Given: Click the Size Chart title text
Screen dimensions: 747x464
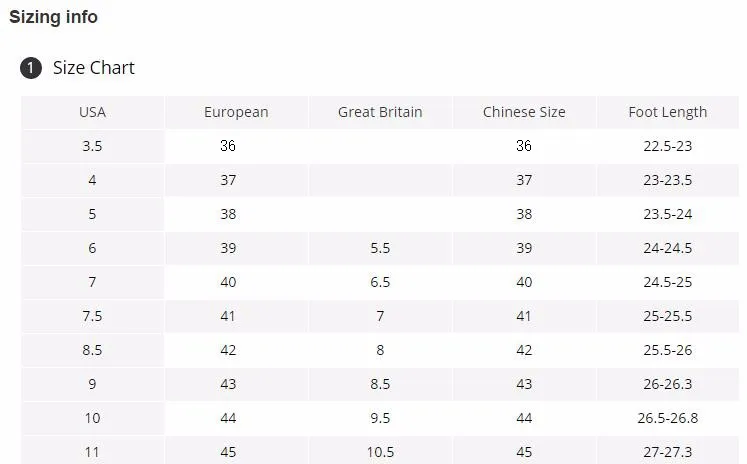Looking at the screenshot, I should tap(93, 68).
